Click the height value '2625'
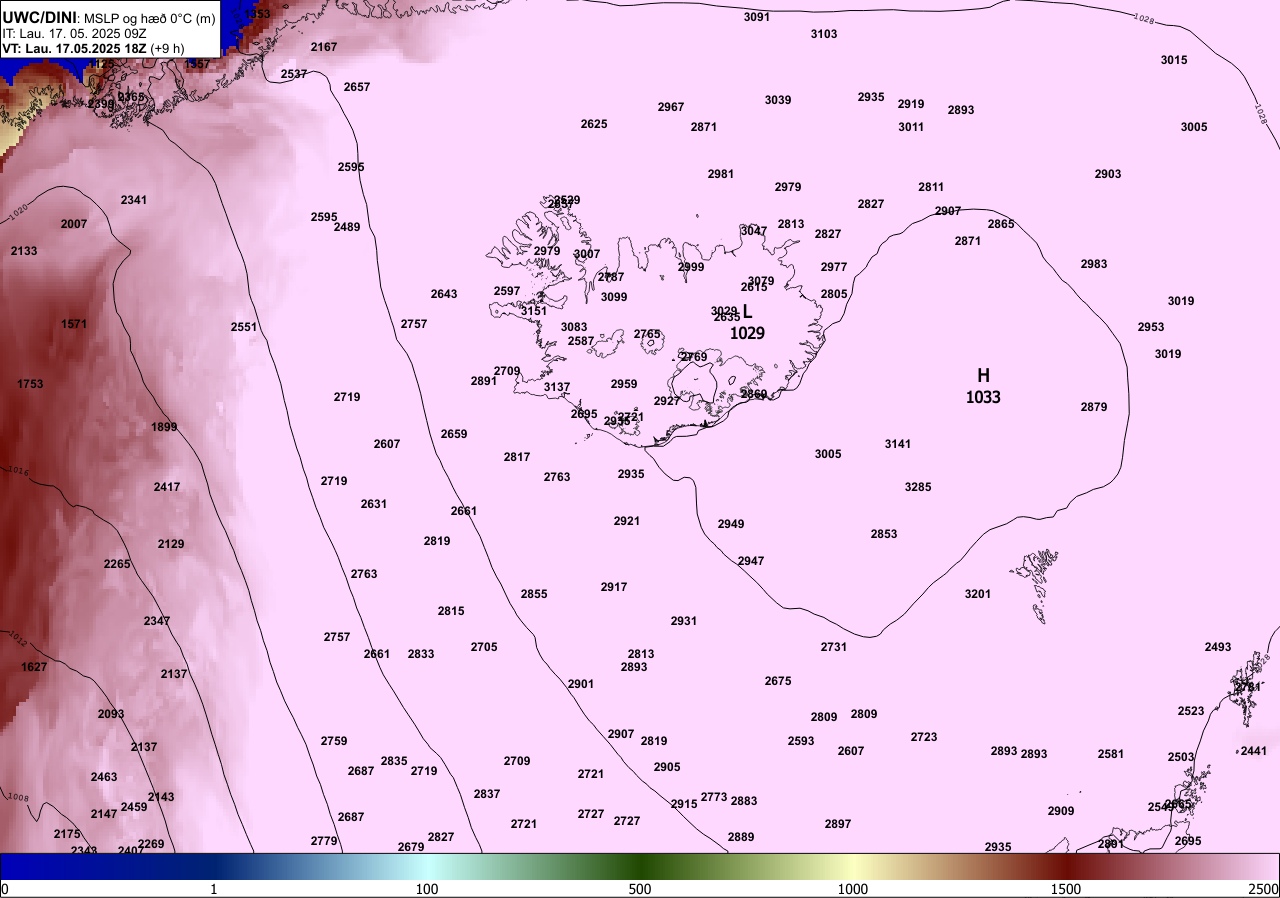This screenshot has width=1280, height=898. (x=594, y=124)
